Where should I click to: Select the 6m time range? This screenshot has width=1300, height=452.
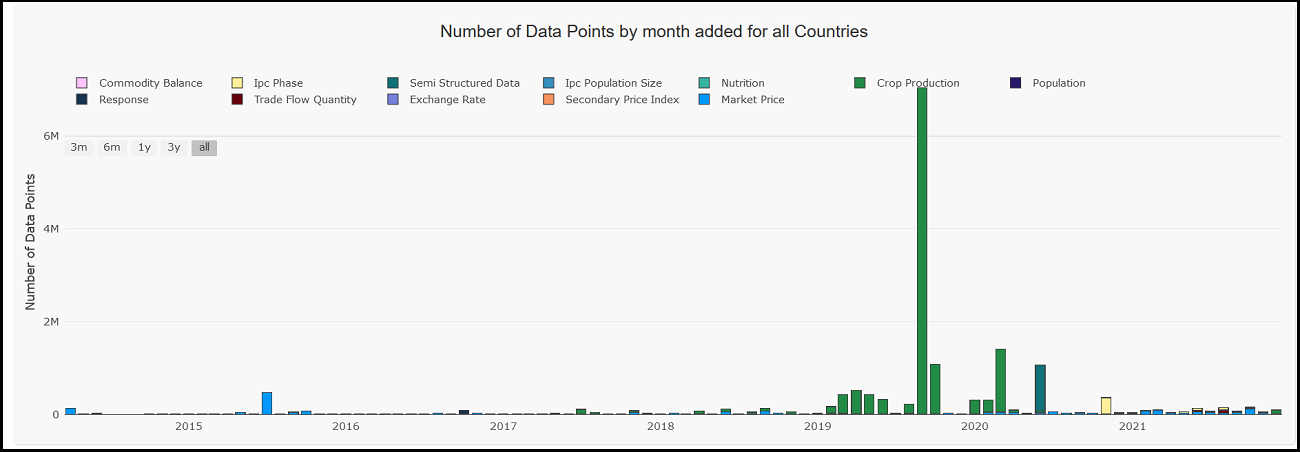click(x=112, y=148)
